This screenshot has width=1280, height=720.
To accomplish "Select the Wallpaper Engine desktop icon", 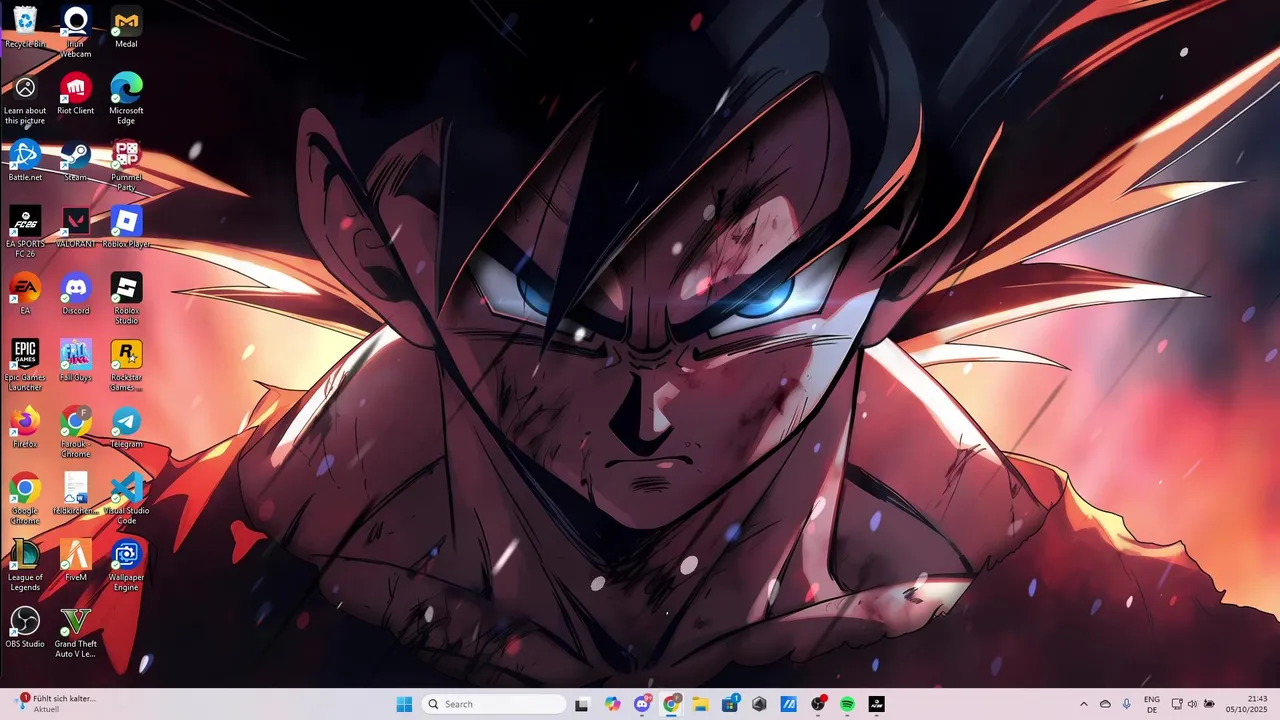I will 126,565.
